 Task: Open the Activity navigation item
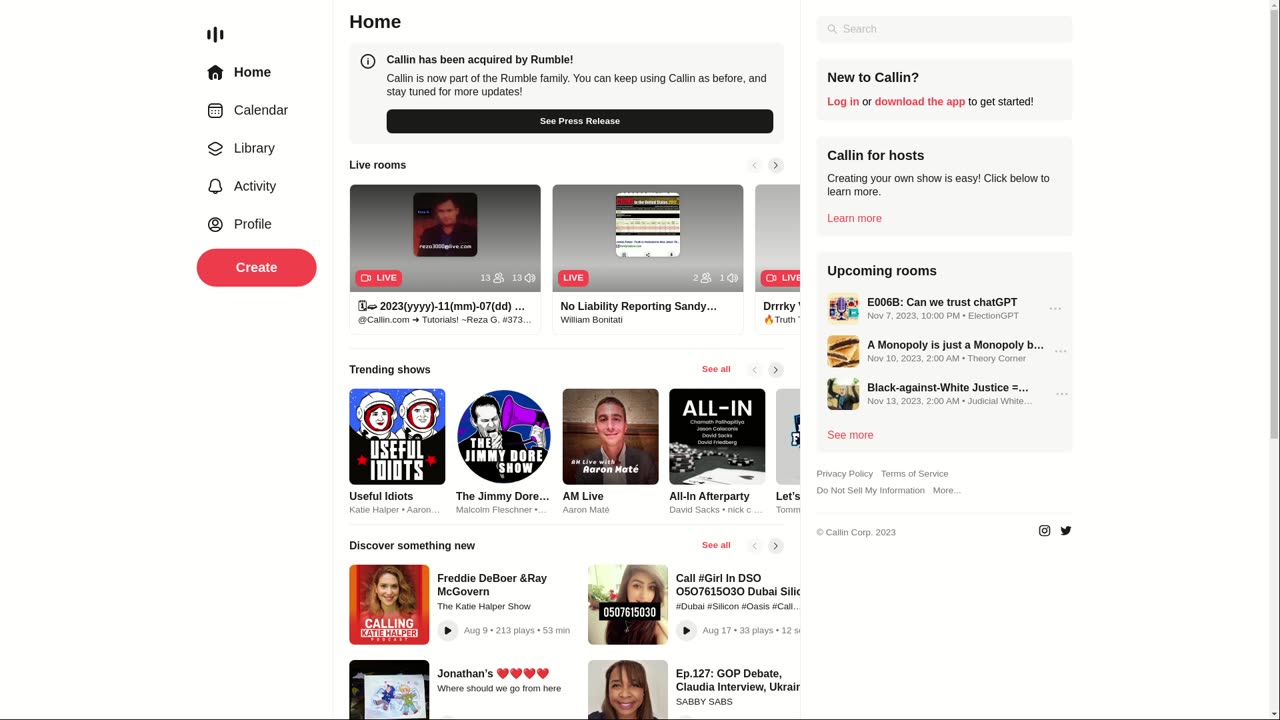pos(242,186)
